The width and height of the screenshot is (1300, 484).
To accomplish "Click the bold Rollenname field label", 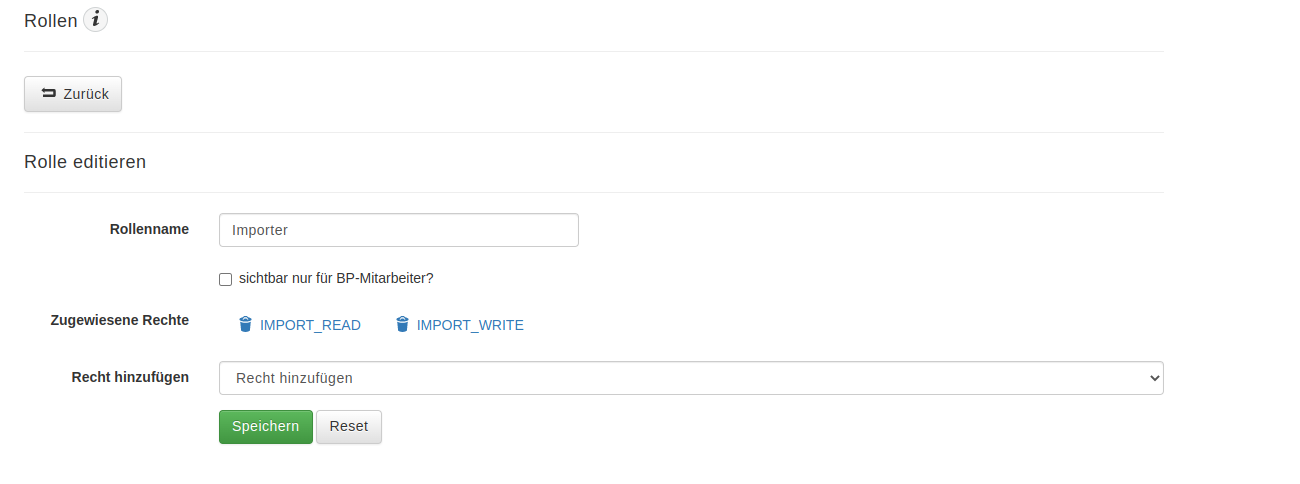I will coord(149,229).
